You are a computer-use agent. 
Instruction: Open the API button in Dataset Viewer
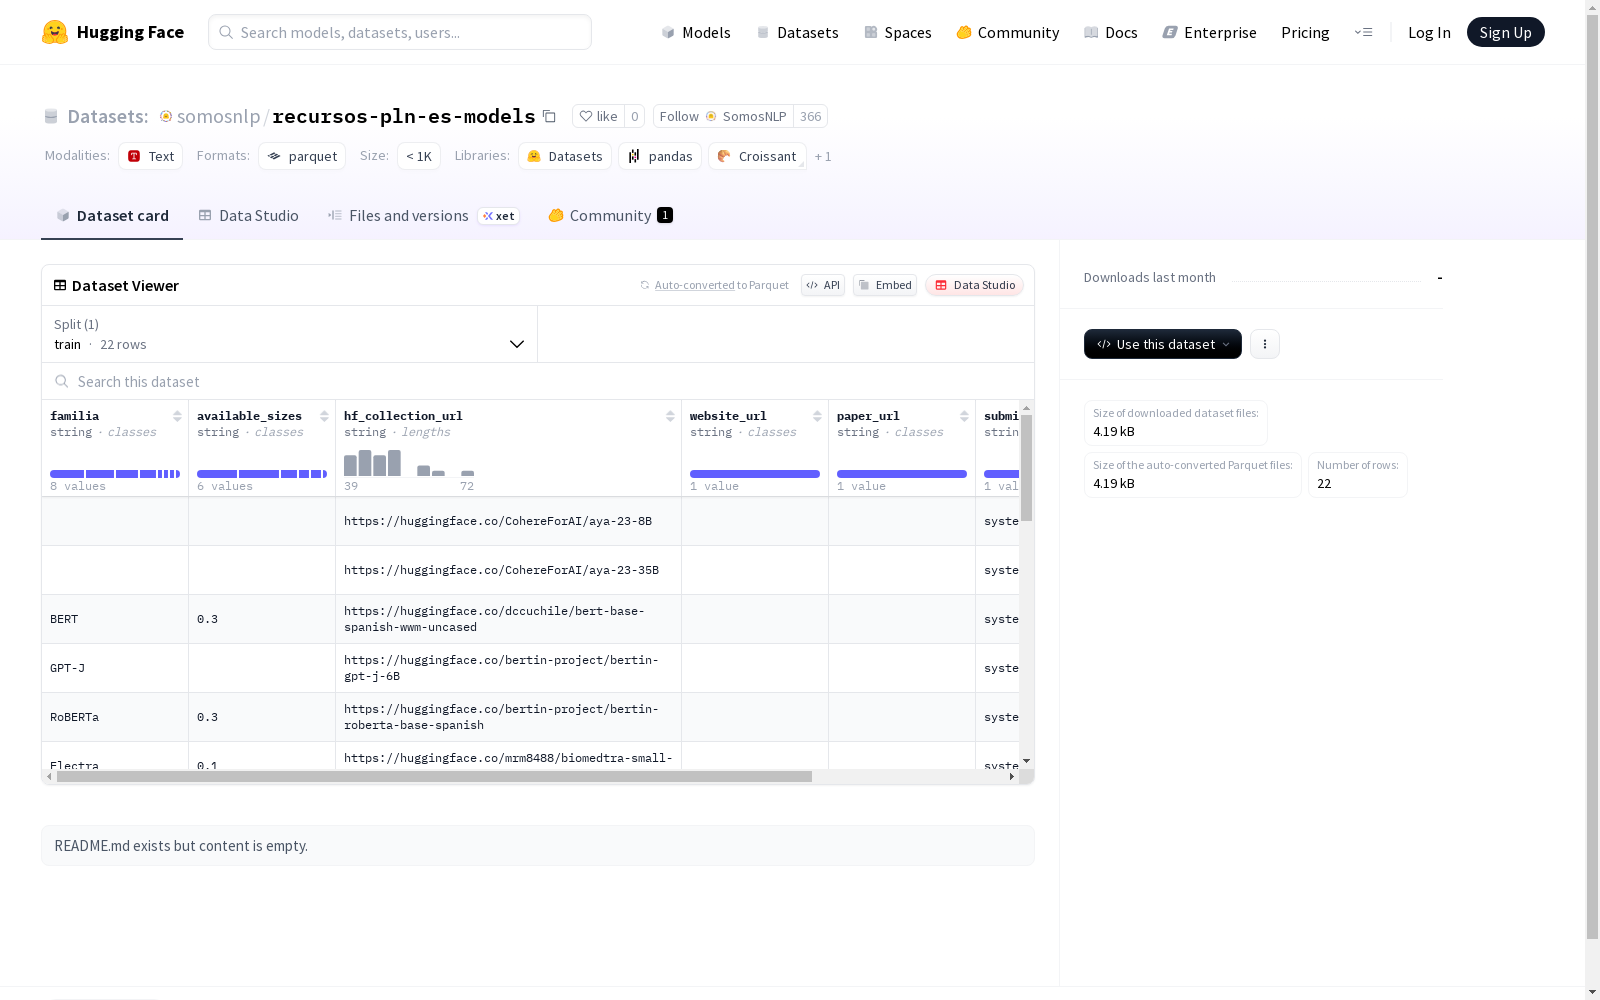(823, 285)
